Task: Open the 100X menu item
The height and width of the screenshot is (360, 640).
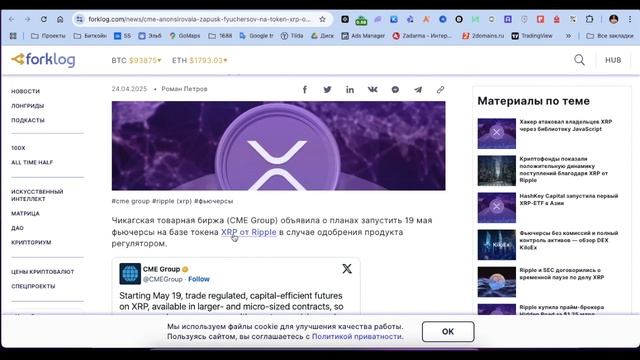Action: click(18, 148)
